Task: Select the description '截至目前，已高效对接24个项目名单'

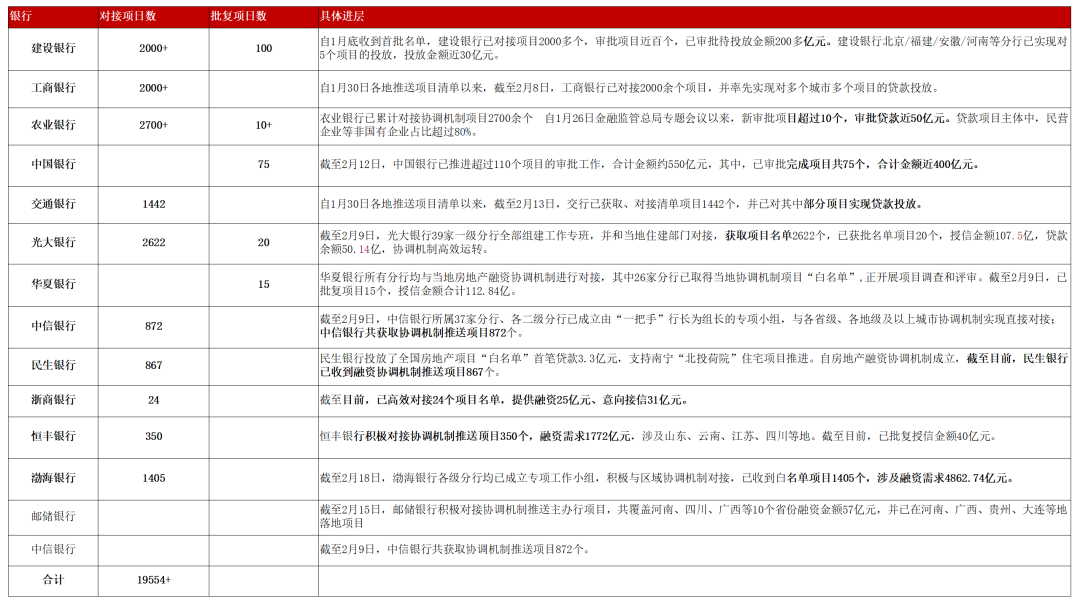Action: [504, 400]
